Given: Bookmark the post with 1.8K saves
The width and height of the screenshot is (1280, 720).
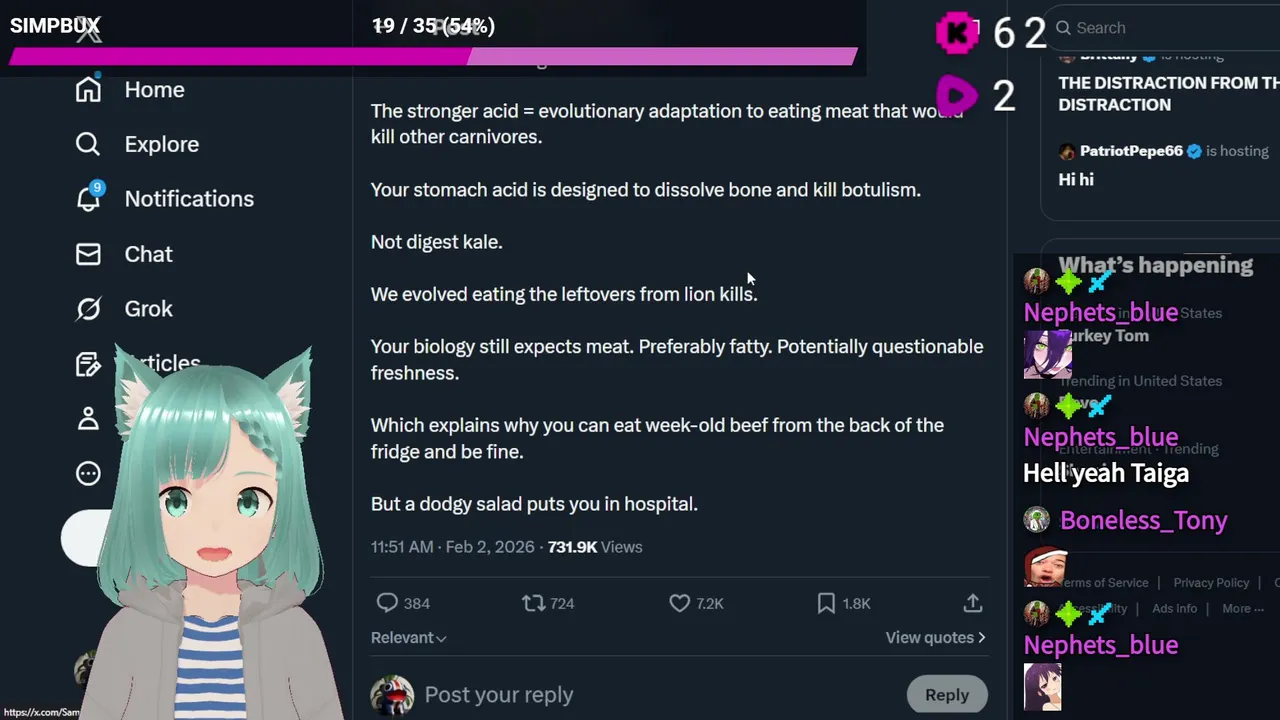Looking at the screenshot, I should (x=826, y=603).
